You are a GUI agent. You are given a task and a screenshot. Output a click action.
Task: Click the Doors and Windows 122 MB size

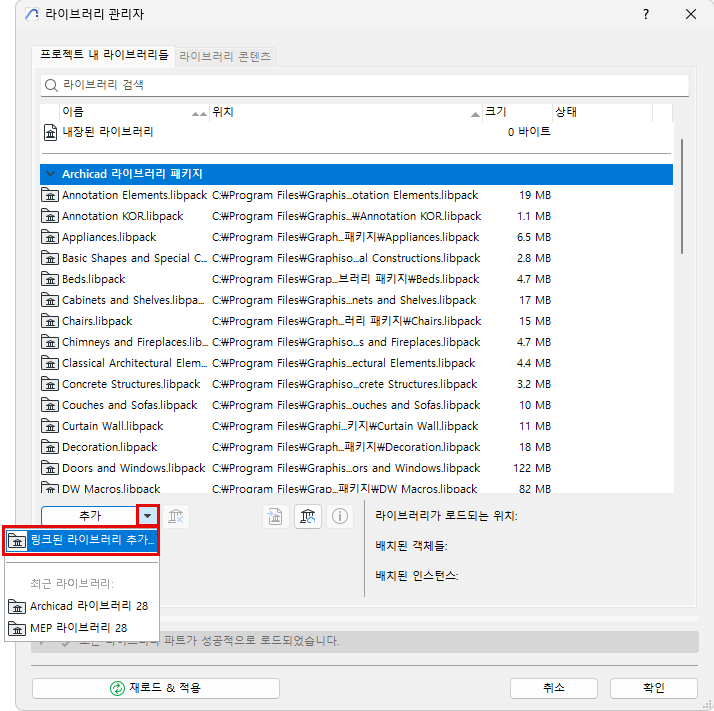(x=532, y=468)
